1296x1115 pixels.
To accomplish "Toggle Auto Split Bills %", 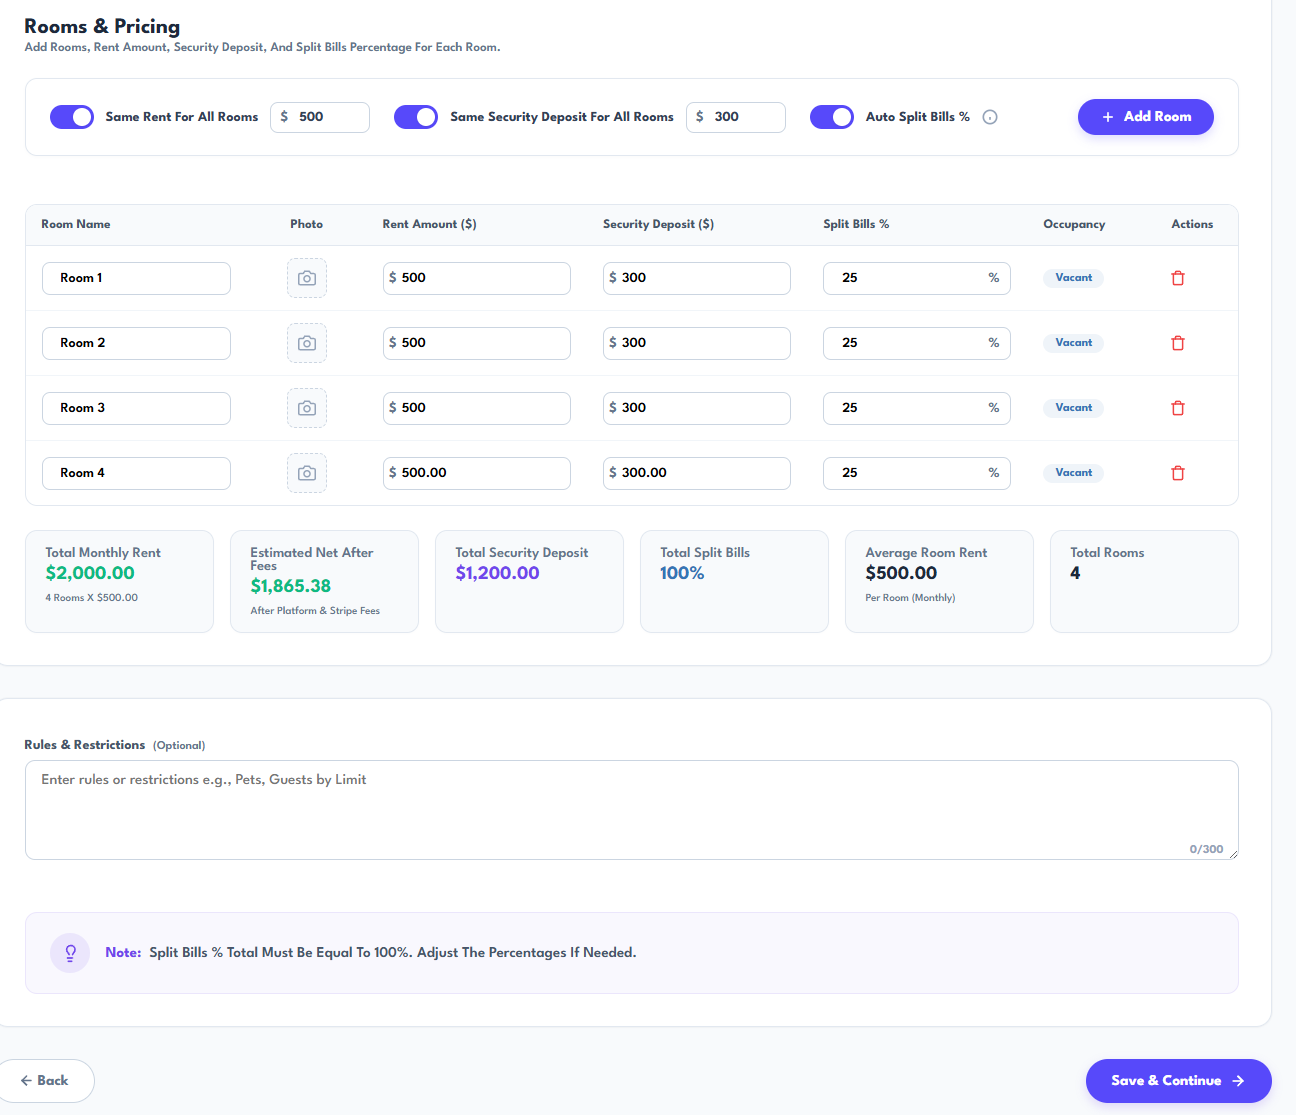I will 832,117.
